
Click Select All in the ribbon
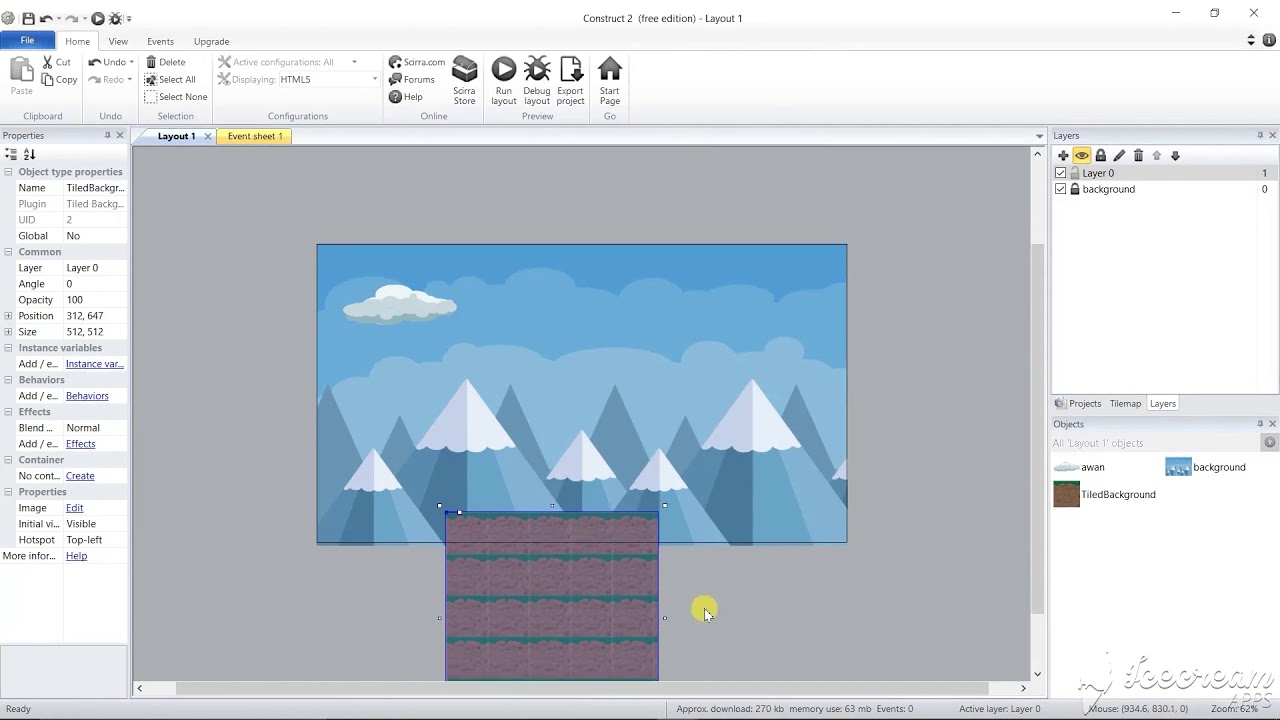[x=170, y=79]
